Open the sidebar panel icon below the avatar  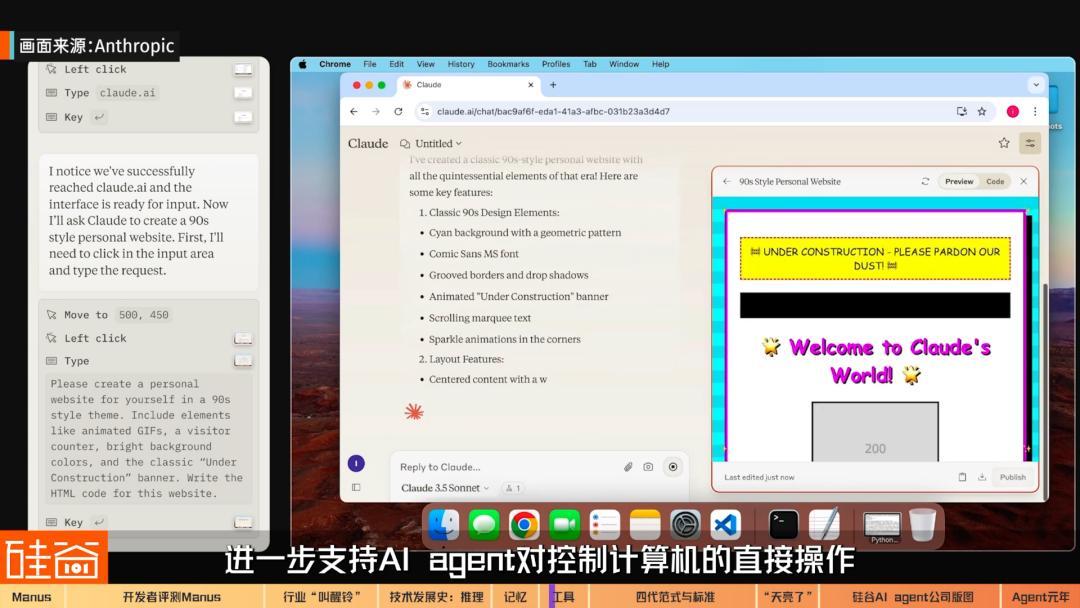[x=356, y=487]
